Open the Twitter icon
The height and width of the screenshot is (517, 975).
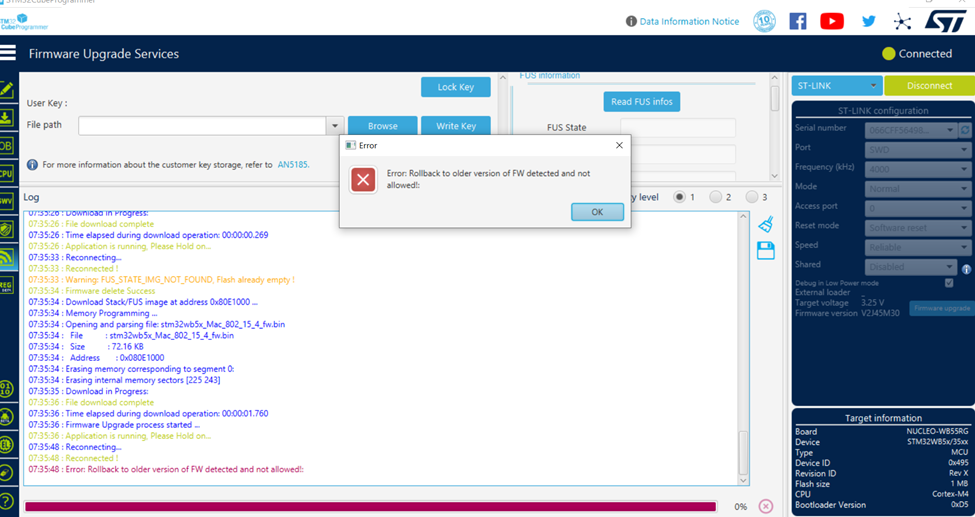coord(869,21)
